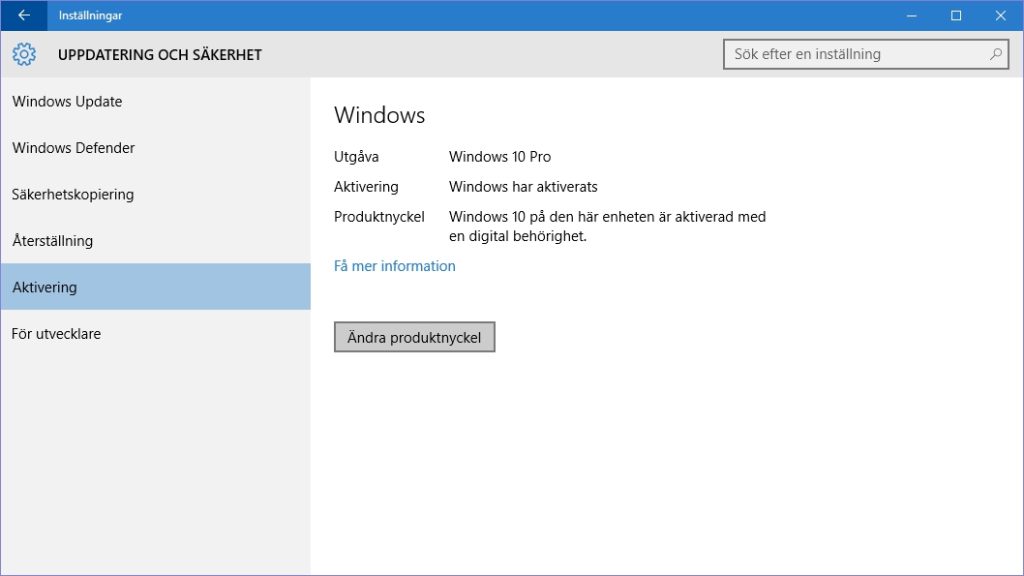Minimize the Inställningar window
Image resolution: width=1024 pixels, height=576 pixels.
pos(911,15)
